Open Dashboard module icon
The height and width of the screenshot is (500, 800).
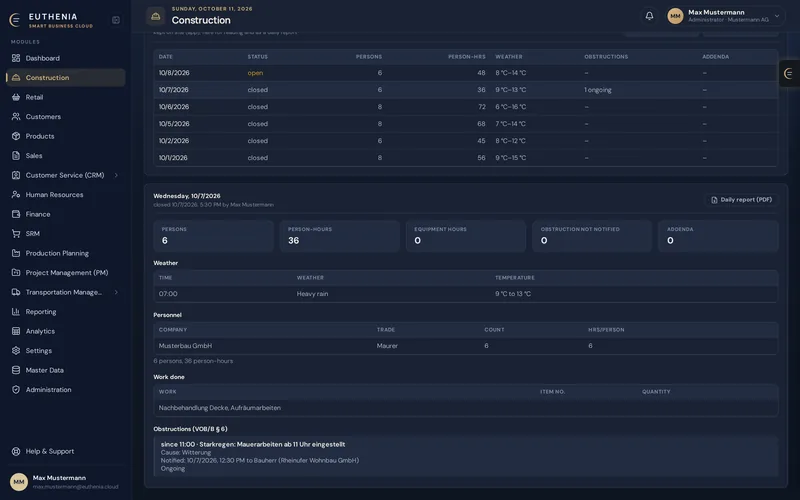16,58
